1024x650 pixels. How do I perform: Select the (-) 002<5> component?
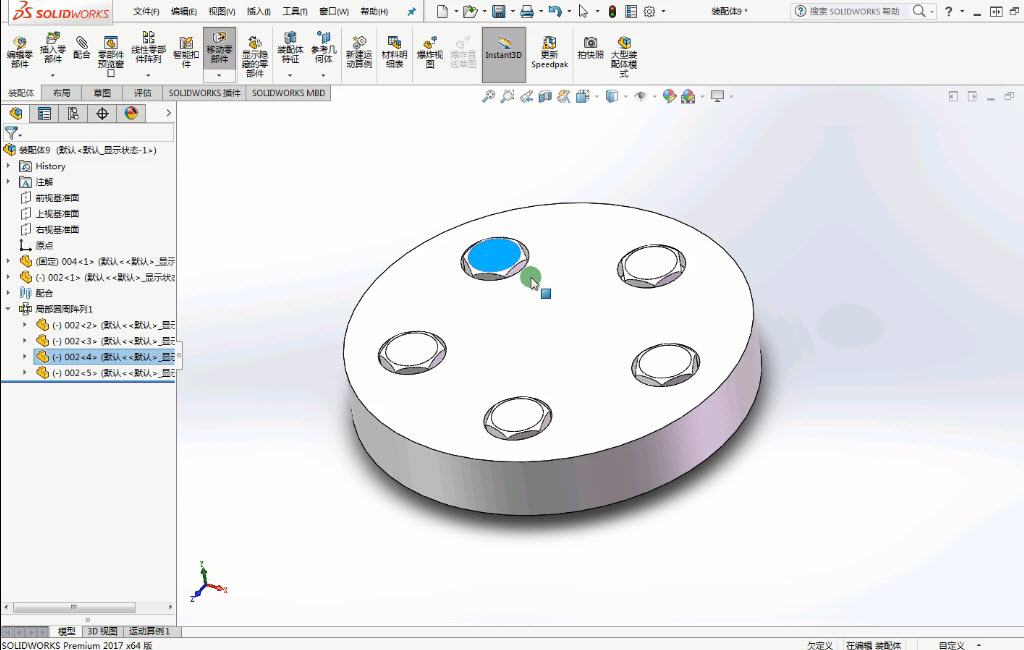click(x=105, y=372)
